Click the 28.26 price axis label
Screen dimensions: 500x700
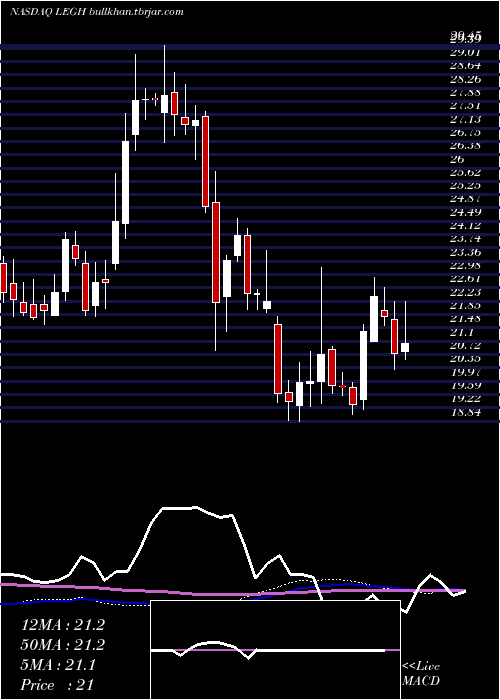pos(466,79)
